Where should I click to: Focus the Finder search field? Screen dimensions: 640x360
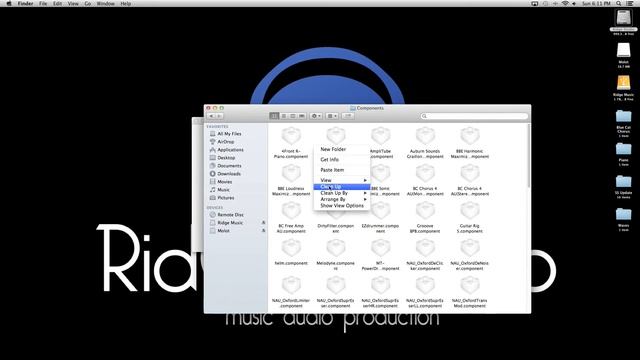click(474, 116)
